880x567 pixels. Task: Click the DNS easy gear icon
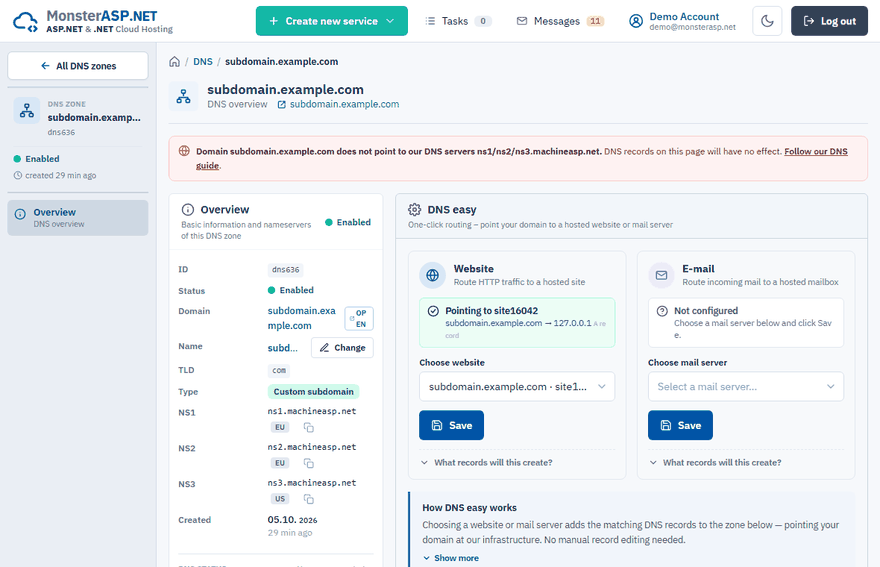pyautogui.click(x=415, y=210)
